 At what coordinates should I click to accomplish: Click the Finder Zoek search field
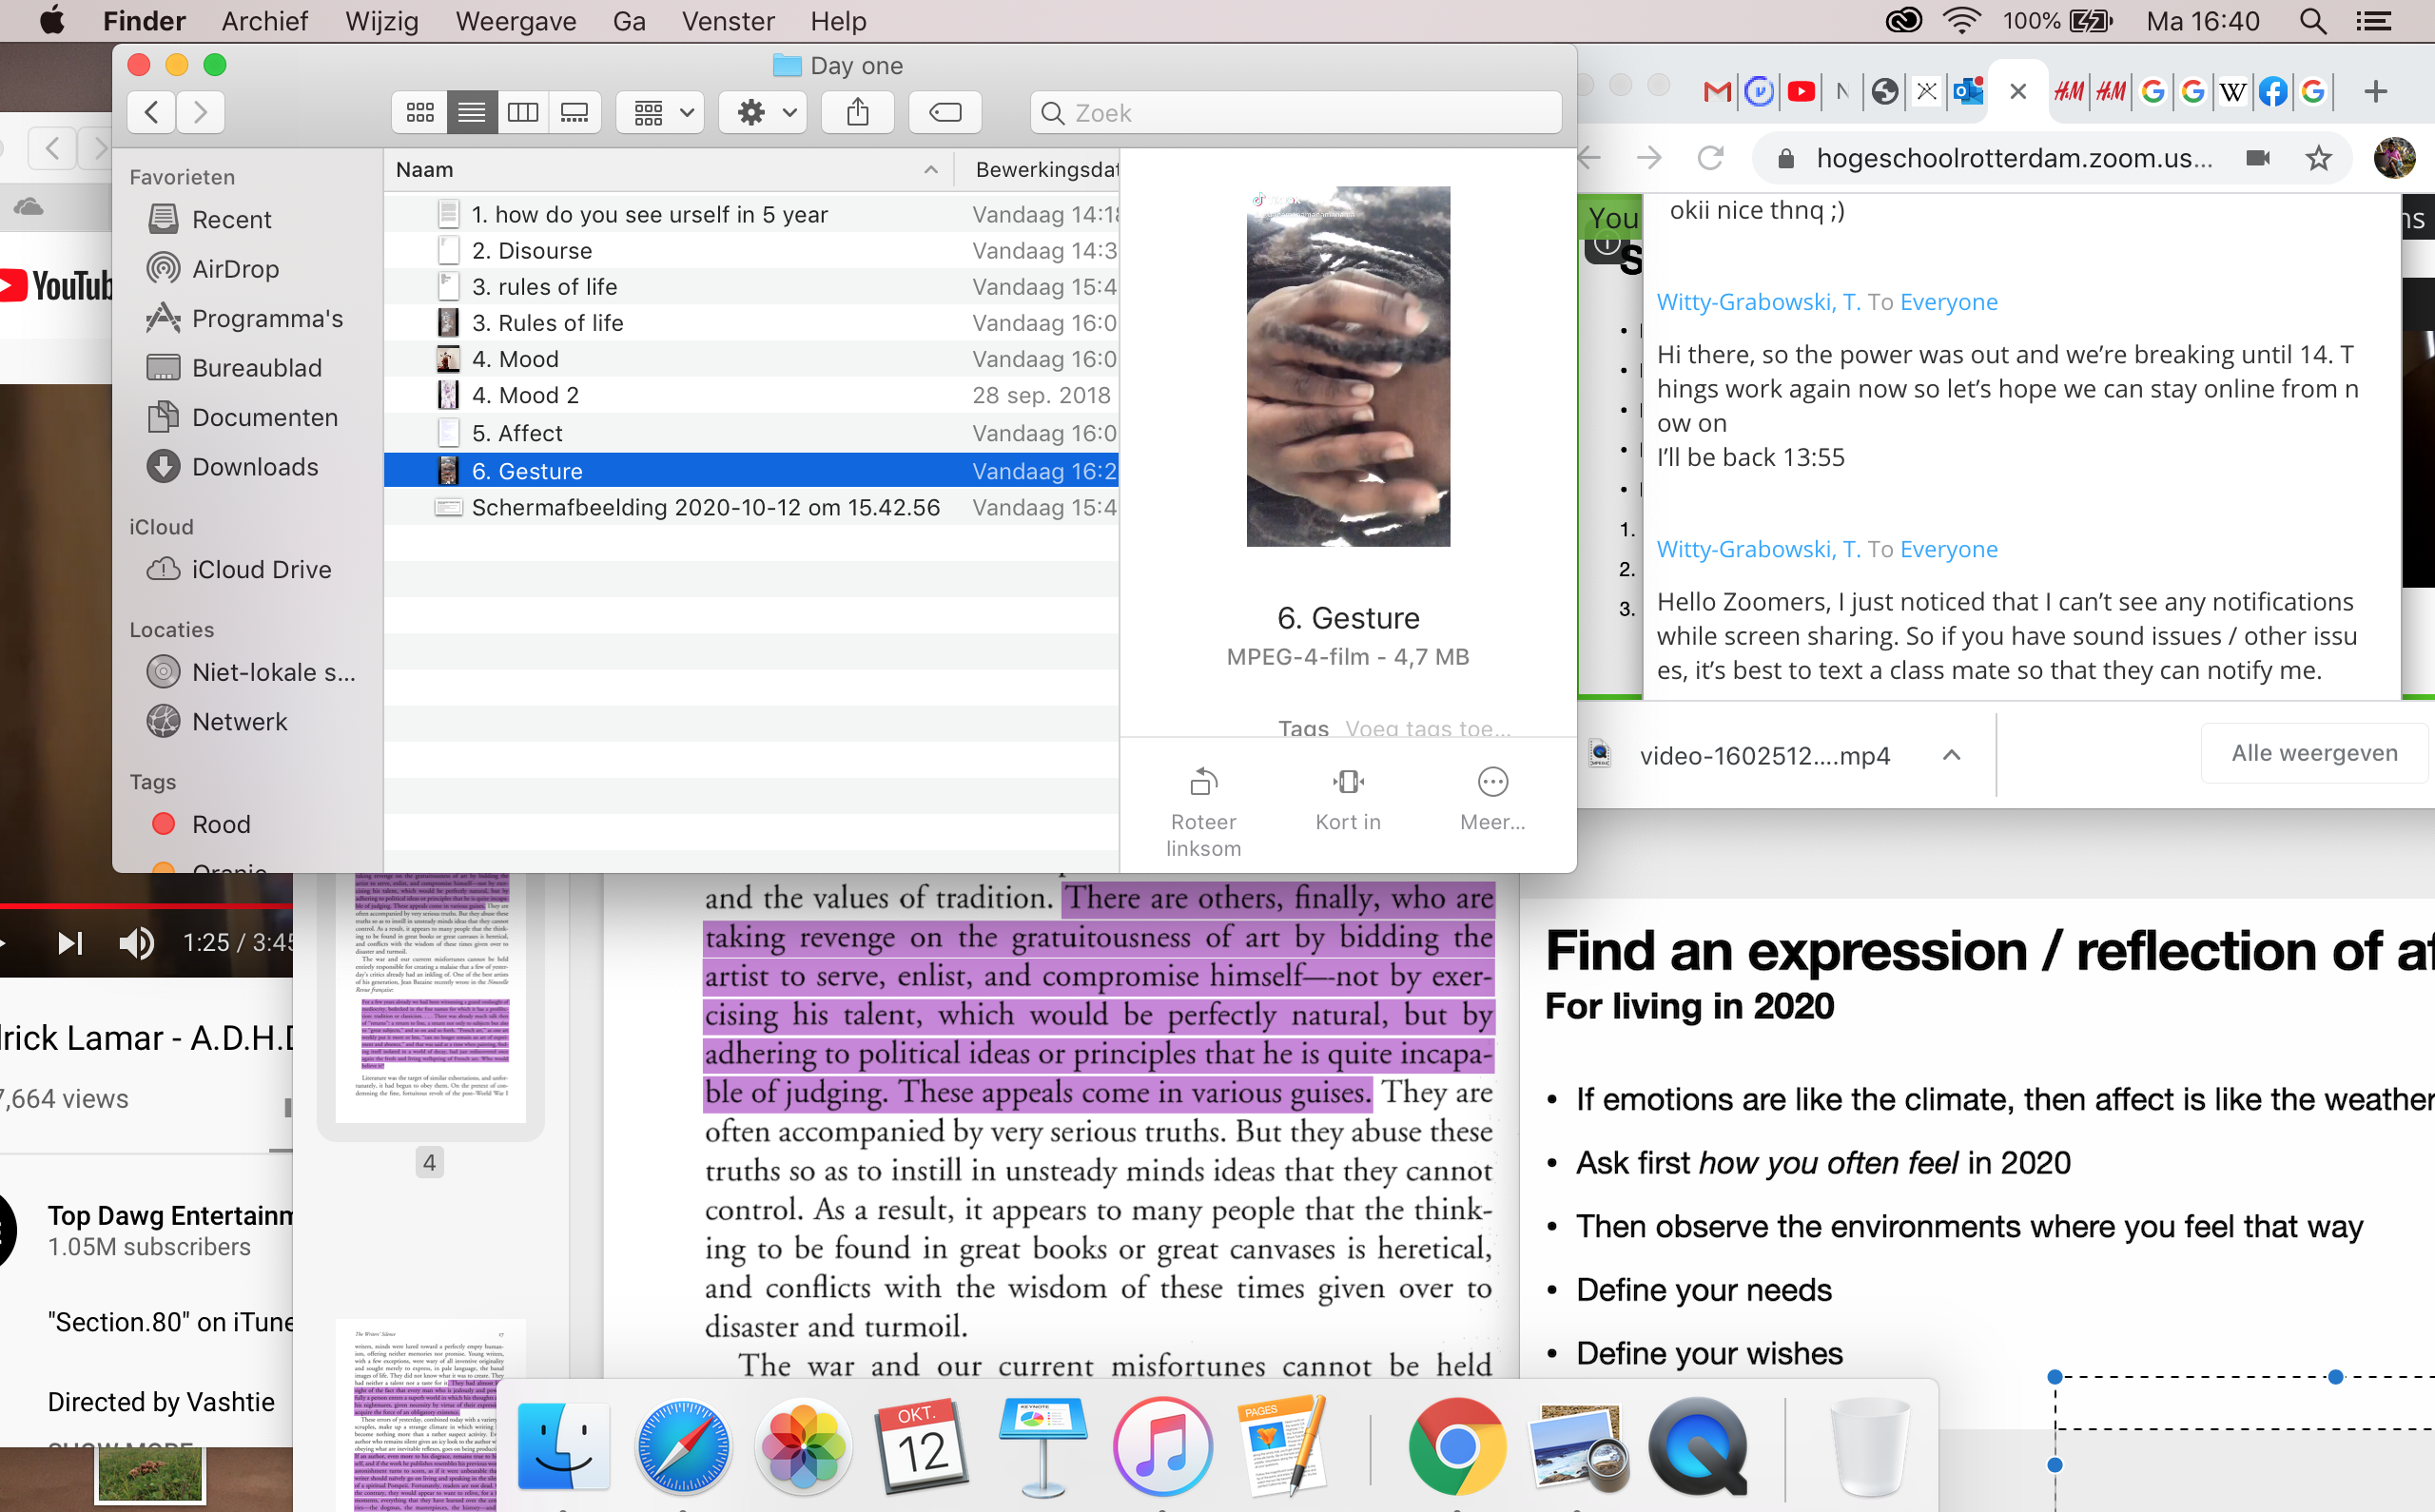coord(1296,112)
